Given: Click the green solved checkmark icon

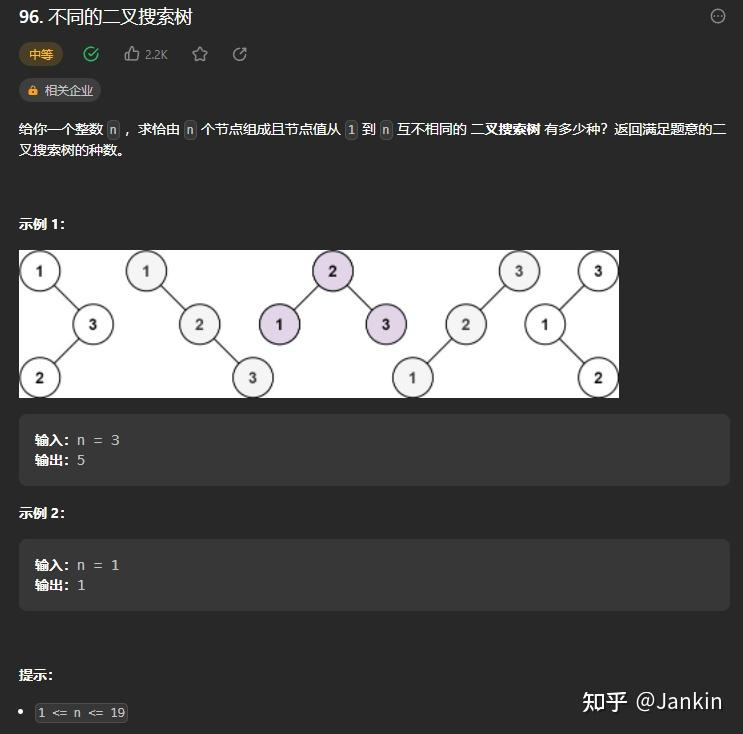Looking at the screenshot, I should click(x=91, y=54).
